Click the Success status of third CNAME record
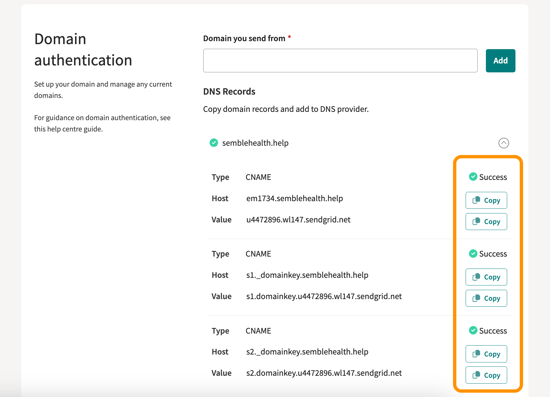Image resolution: width=550 pixels, height=397 pixels. [x=488, y=331]
